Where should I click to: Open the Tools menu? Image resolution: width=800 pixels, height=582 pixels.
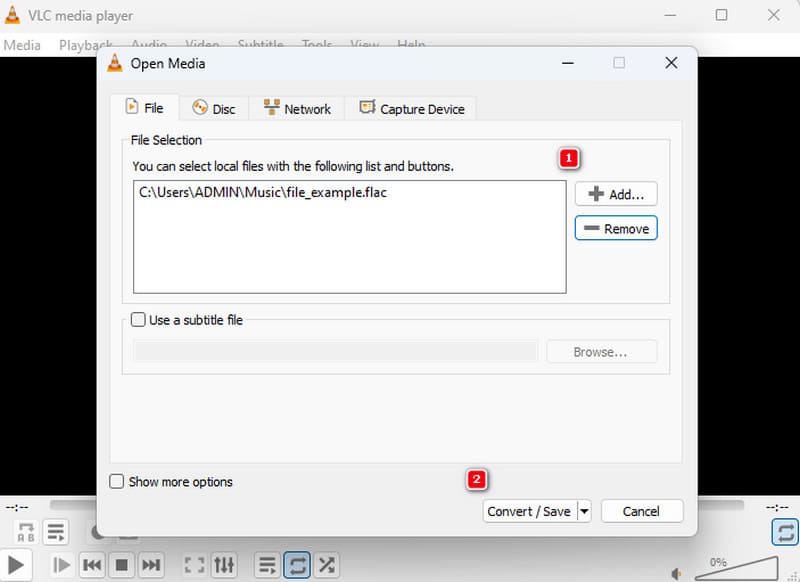[x=316, y=45]
